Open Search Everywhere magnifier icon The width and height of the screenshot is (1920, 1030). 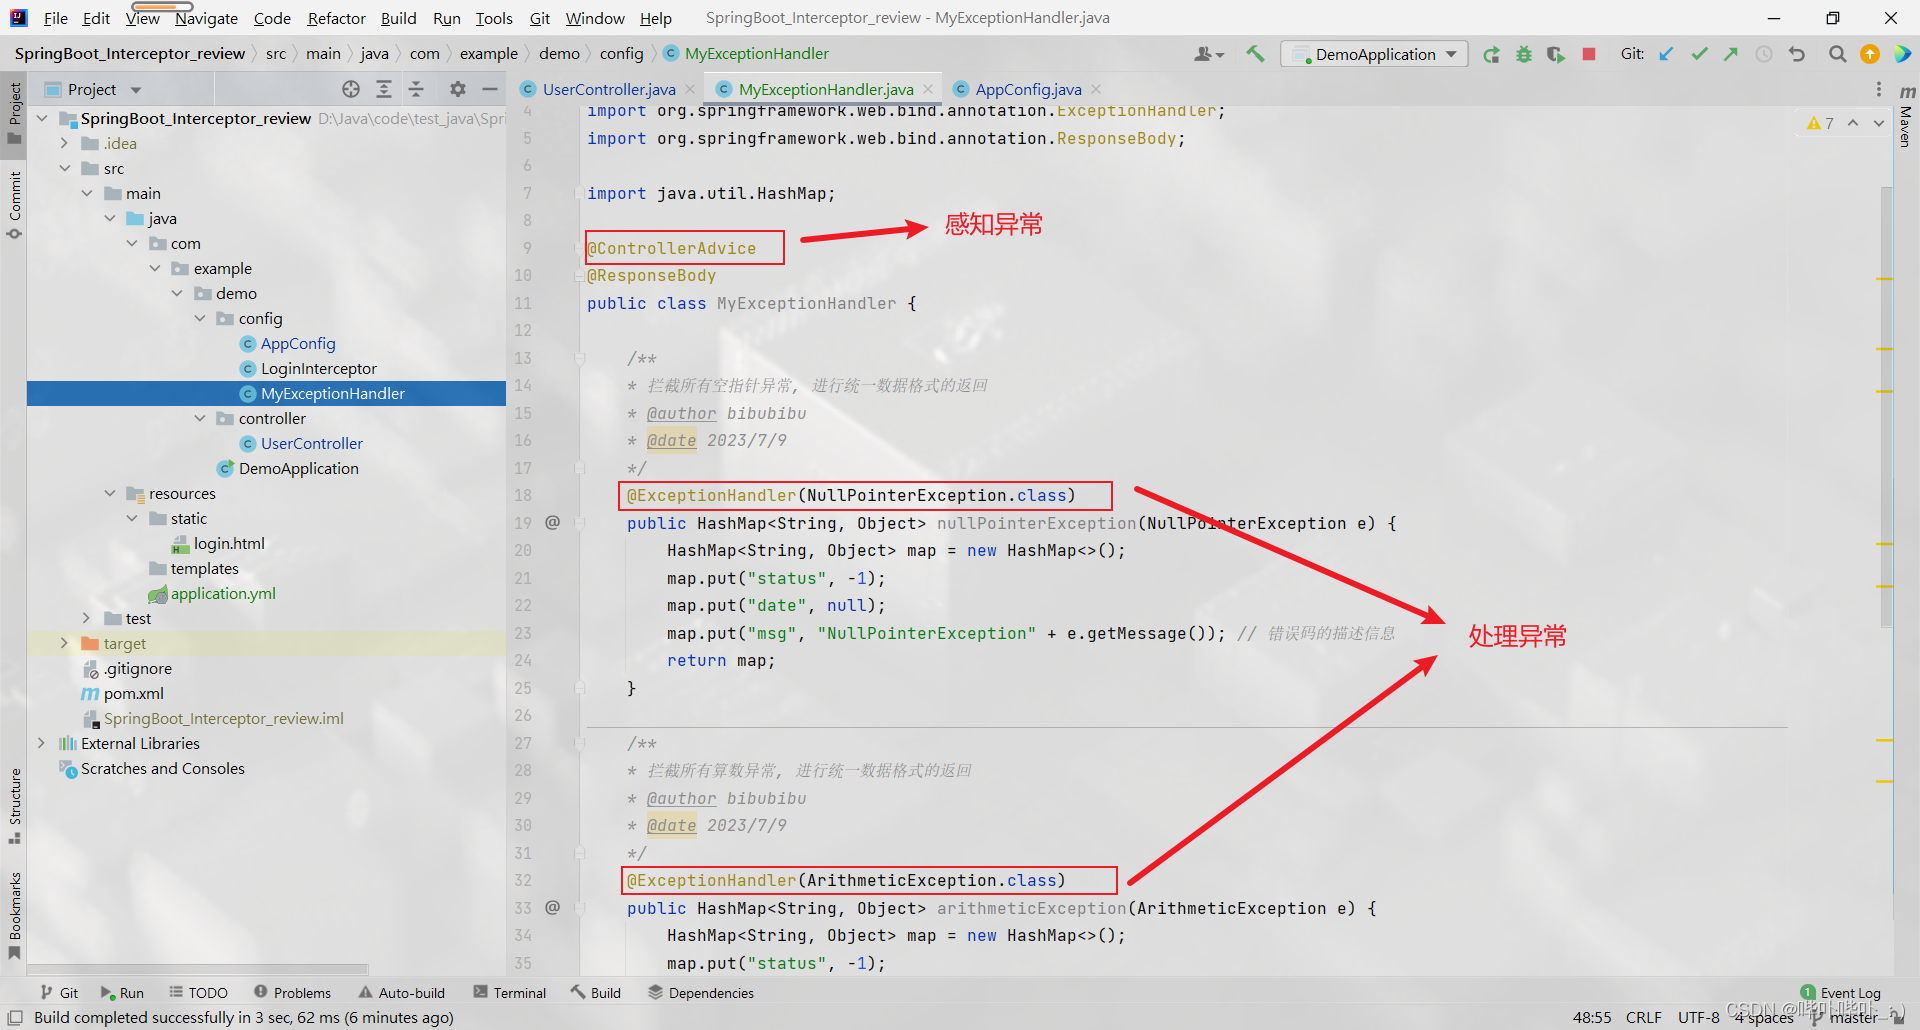pyautogui.click(x=1837, y=54)
